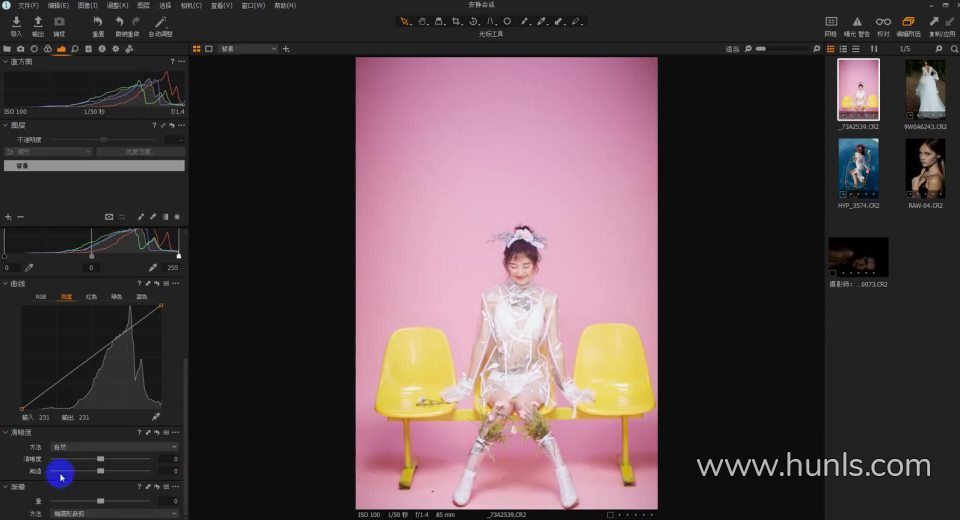960x520 pixels.
Task: Open the Capture camera tool tab
Action: [x=21, y=48]
